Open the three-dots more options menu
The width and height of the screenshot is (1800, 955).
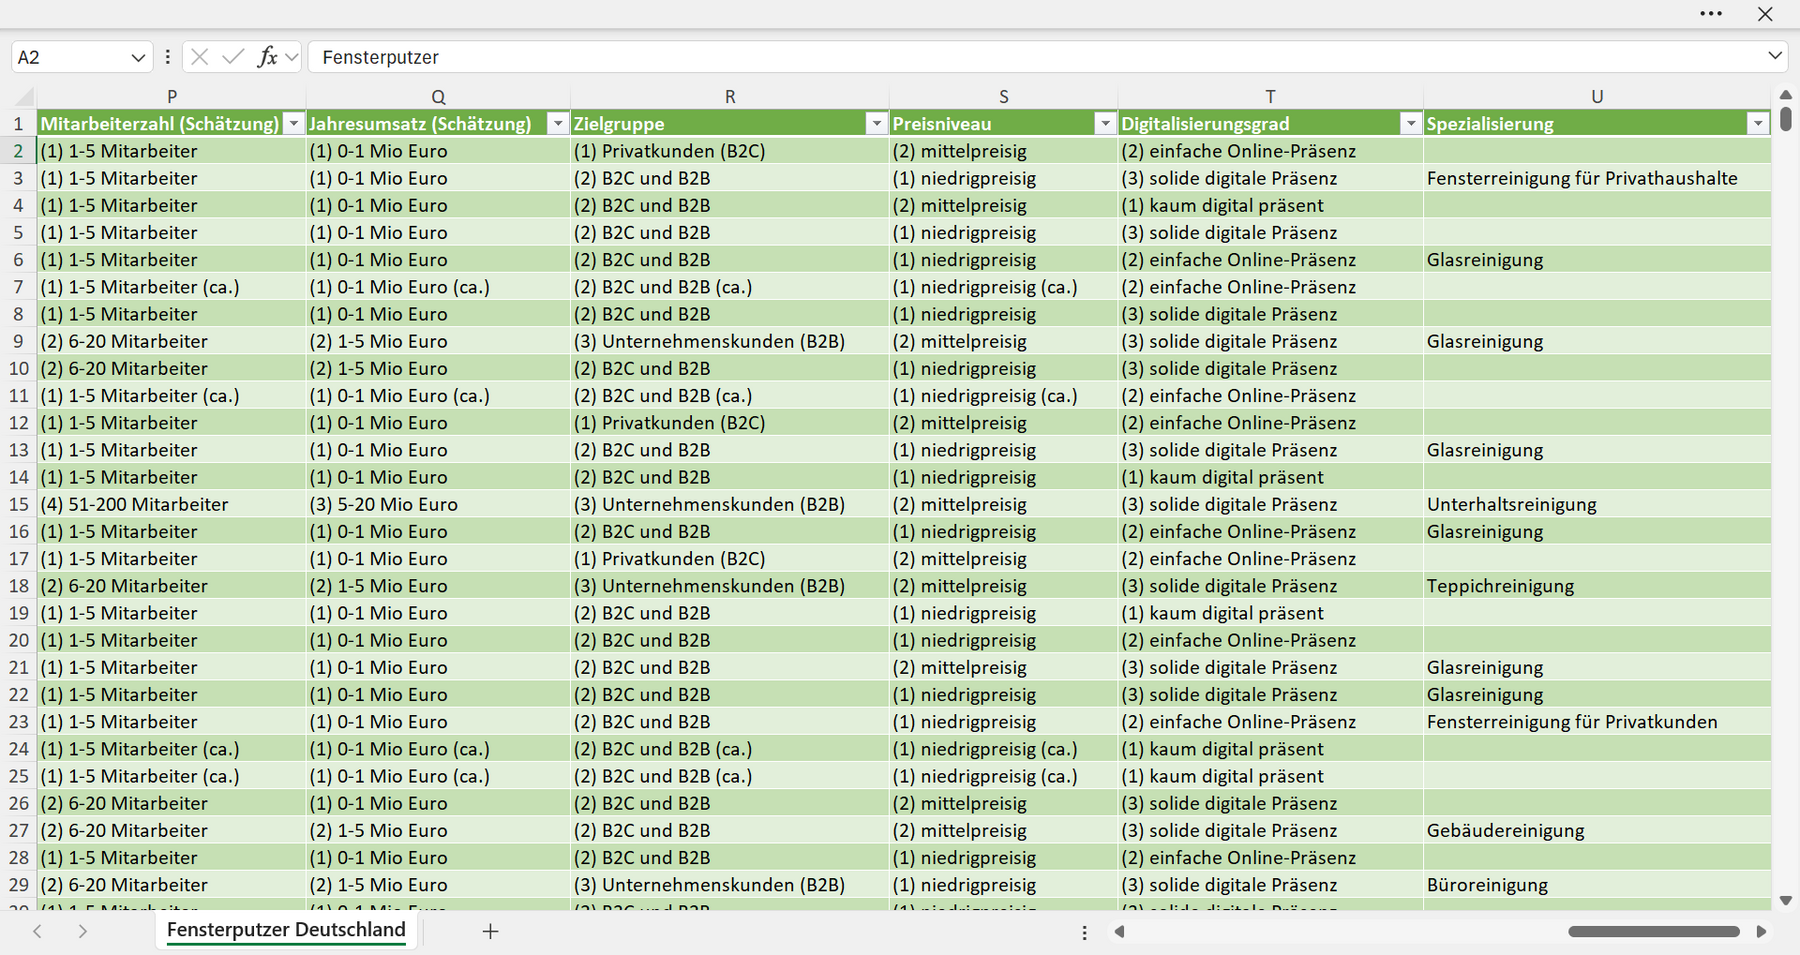(1711, 14)
